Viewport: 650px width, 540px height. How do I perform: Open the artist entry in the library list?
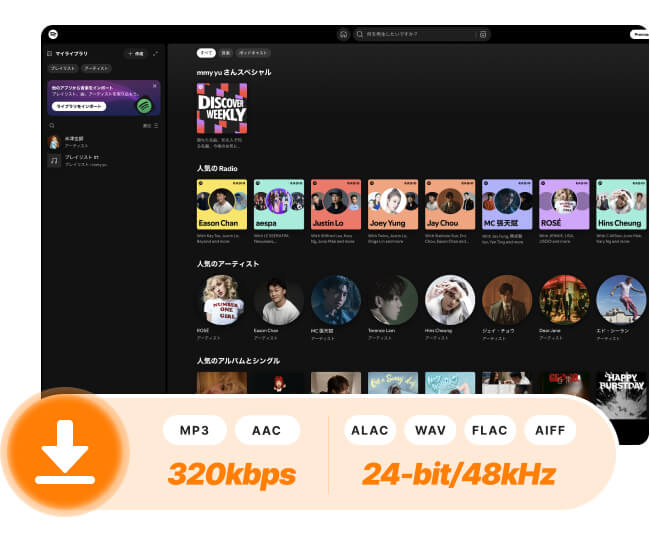104,142
